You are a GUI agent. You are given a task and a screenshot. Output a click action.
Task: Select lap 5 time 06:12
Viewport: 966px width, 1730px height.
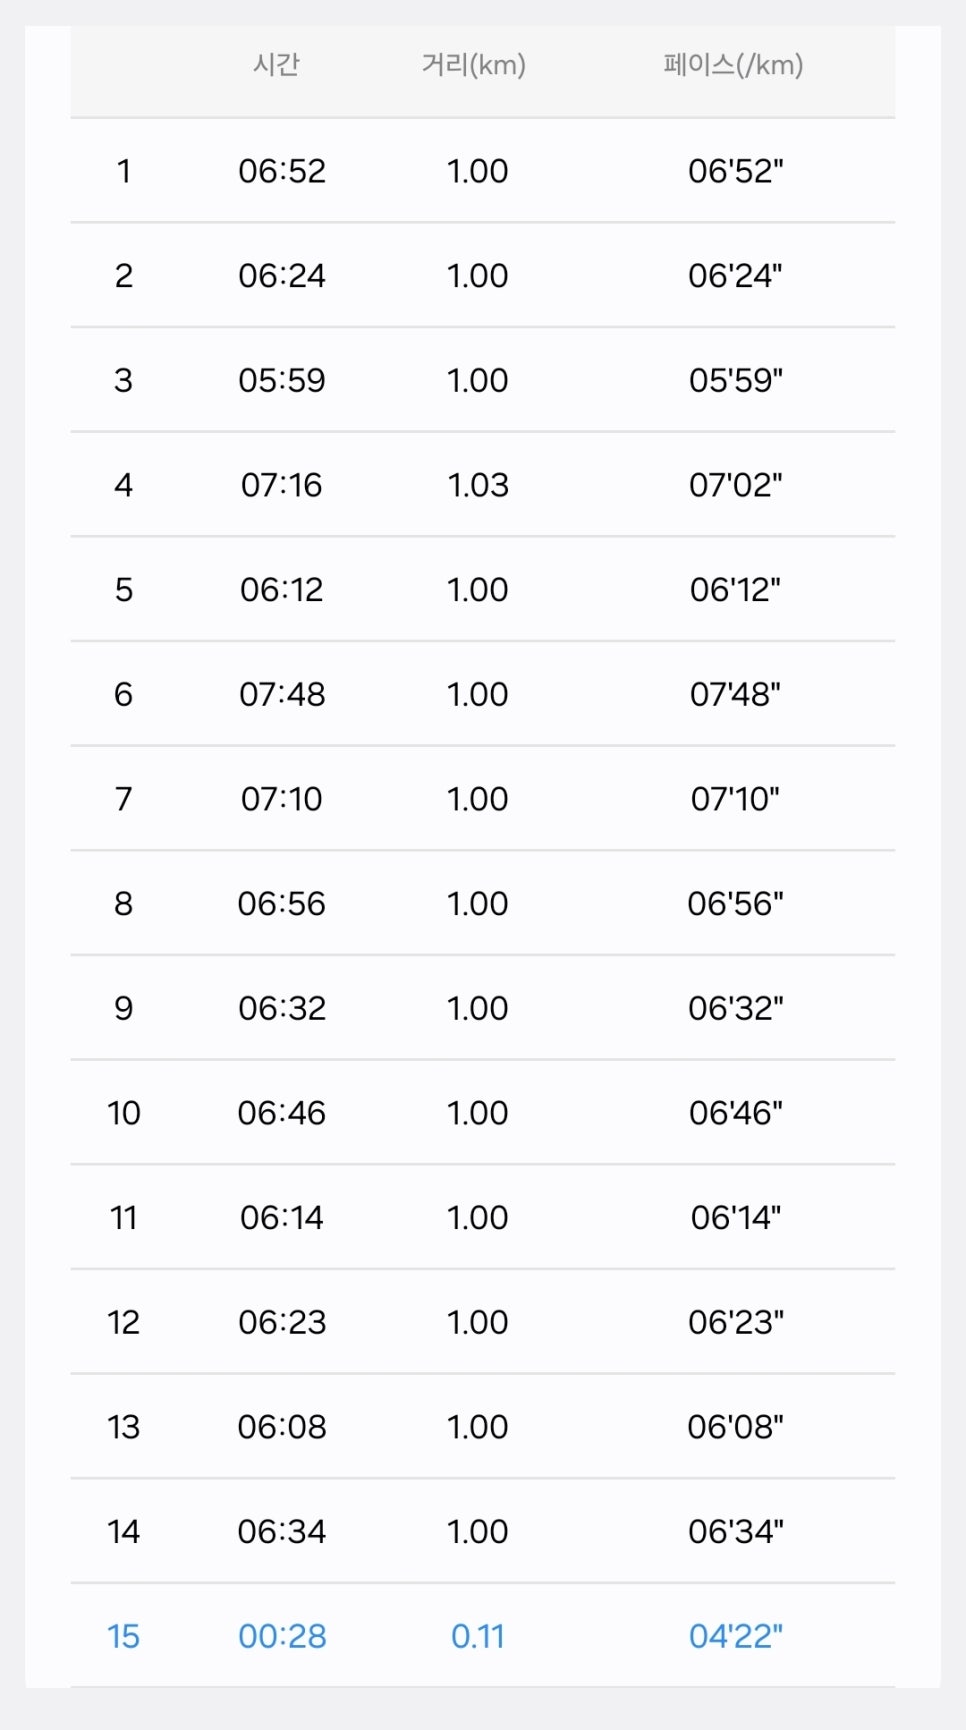tap(282, 590)
